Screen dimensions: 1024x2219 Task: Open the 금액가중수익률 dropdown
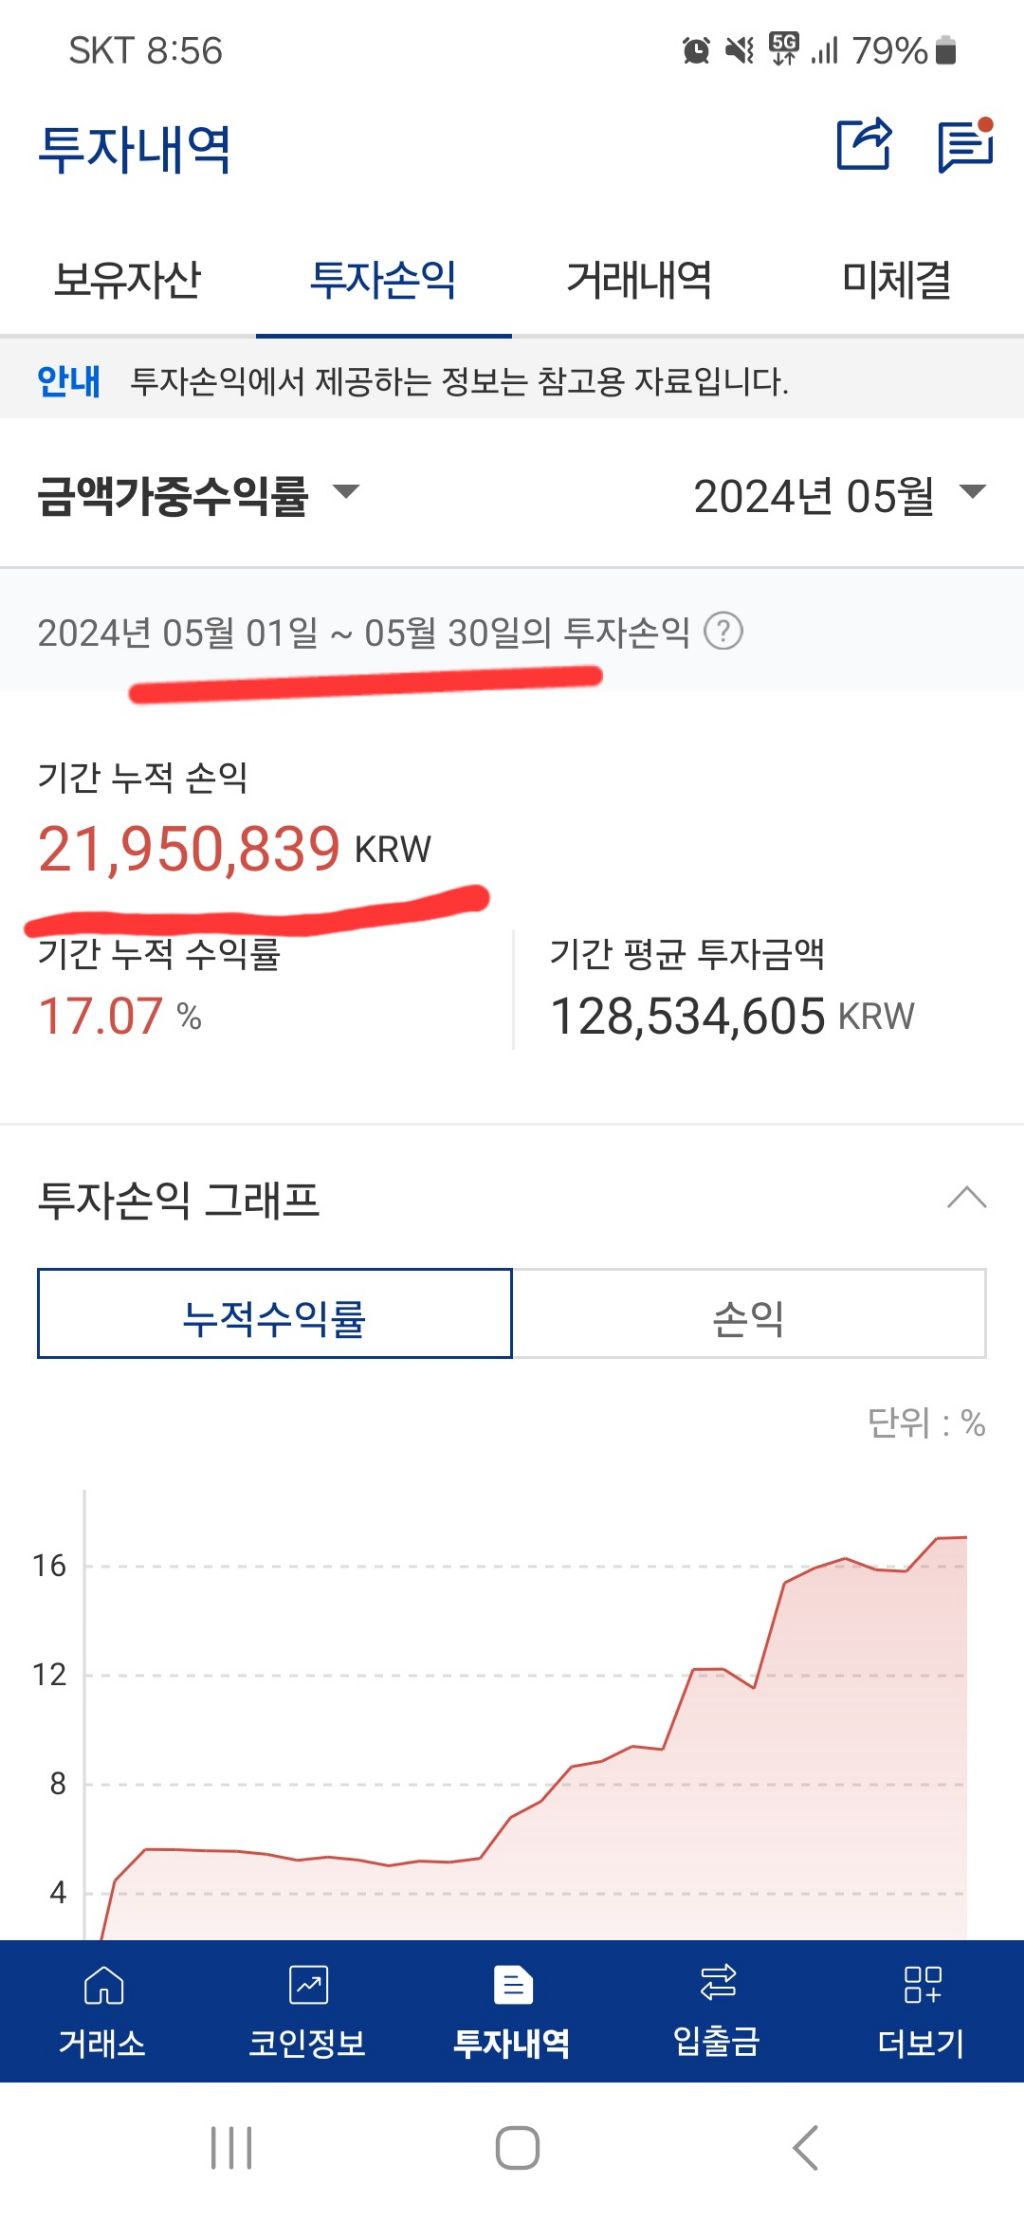198,495
